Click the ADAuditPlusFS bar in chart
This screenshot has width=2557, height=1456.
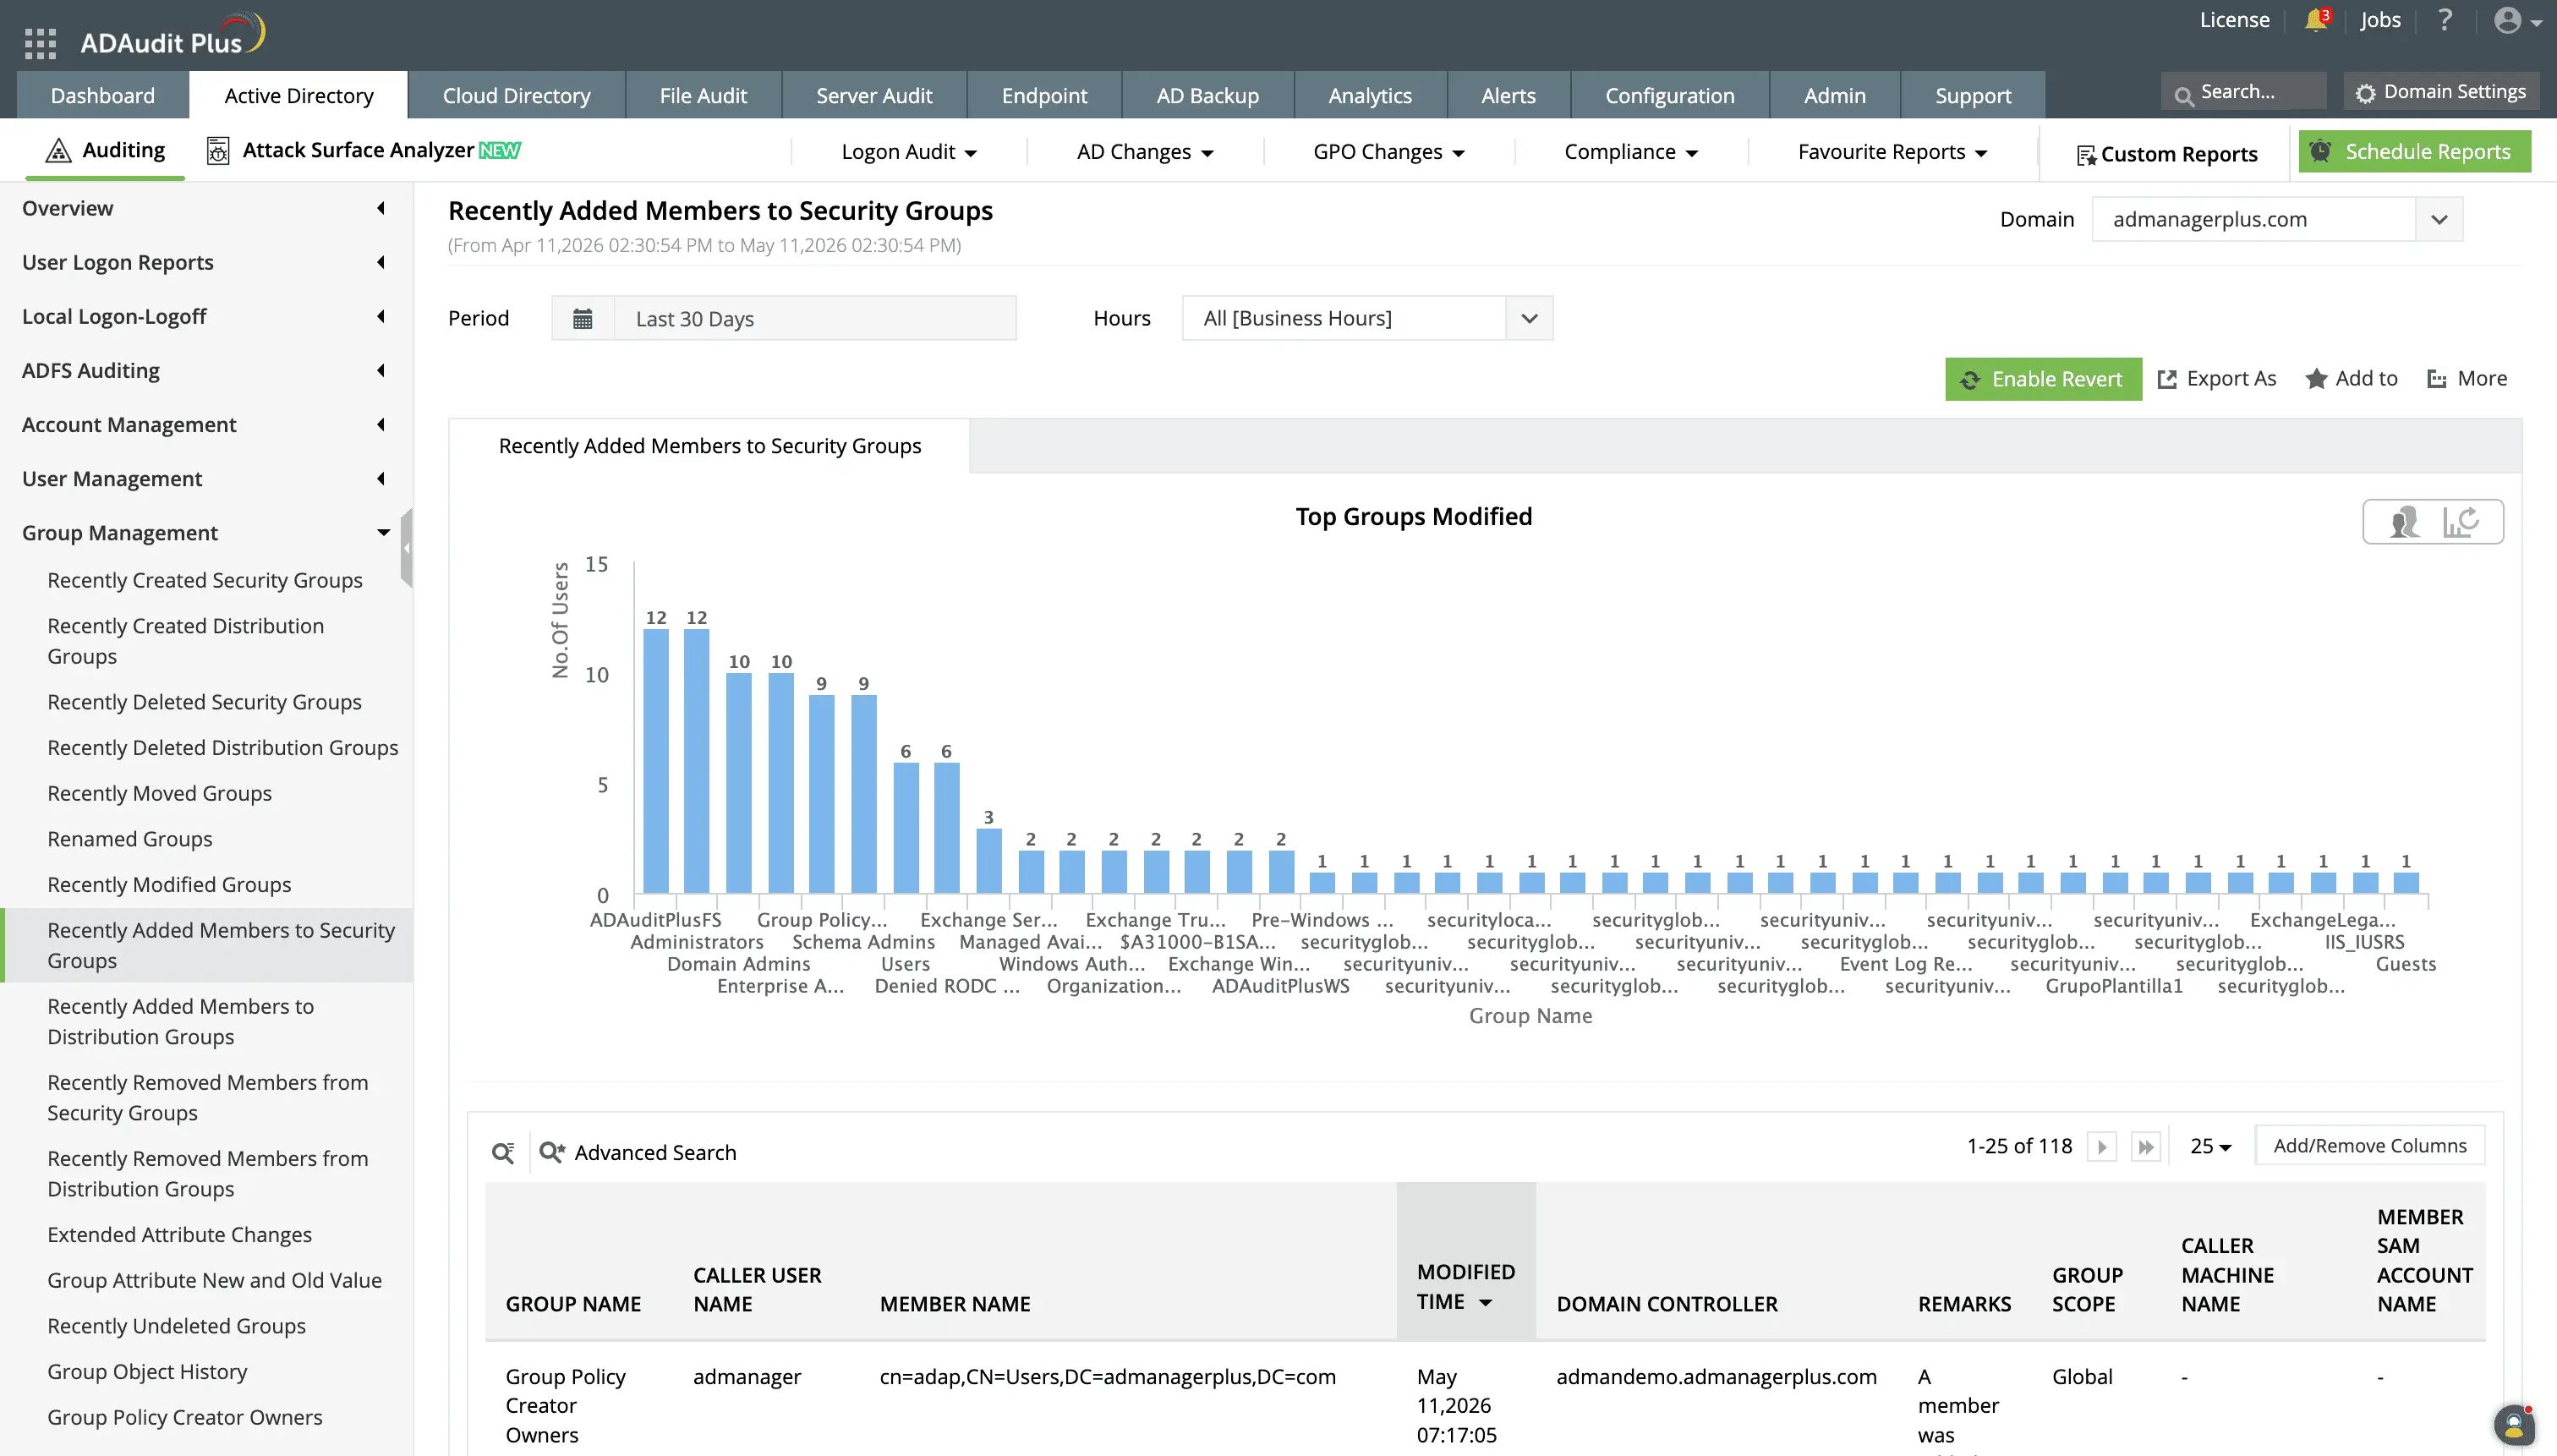pyautogui.click(x=656, y=761)
